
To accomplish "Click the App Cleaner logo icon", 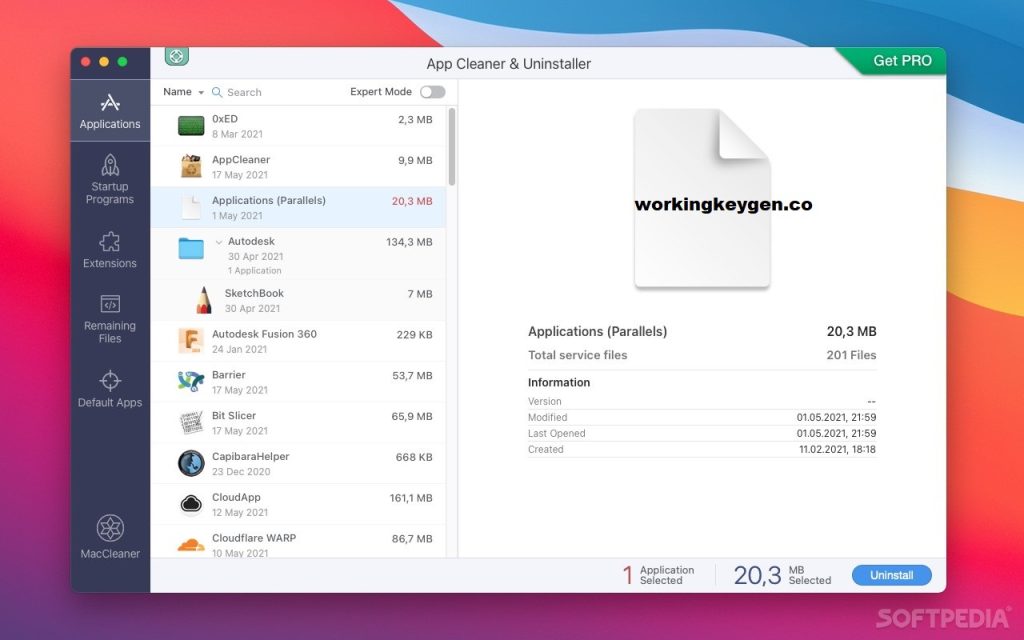I will (176, 57).
